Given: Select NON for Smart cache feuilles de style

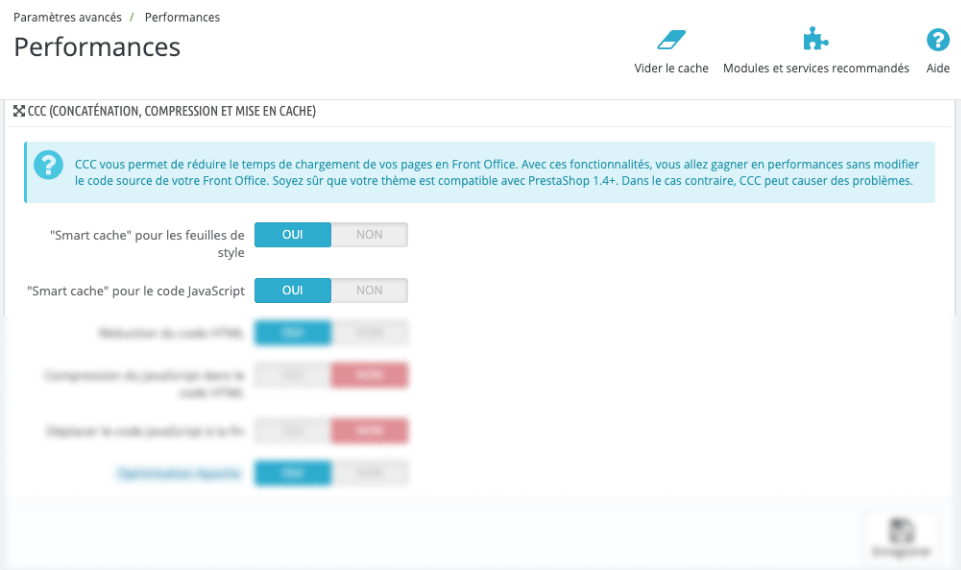Looking at the screenshot, I should (x=369, y=235).
